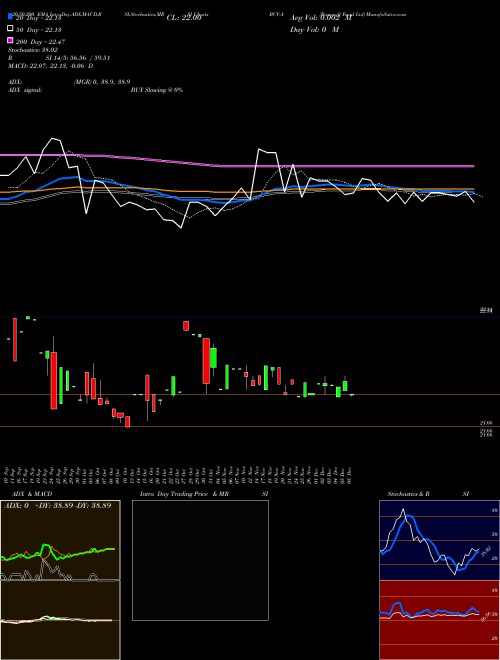Select the '50 Day - 22.13' label
The height and width of the screenshot is (660, 500).
(x=38, y=29)
